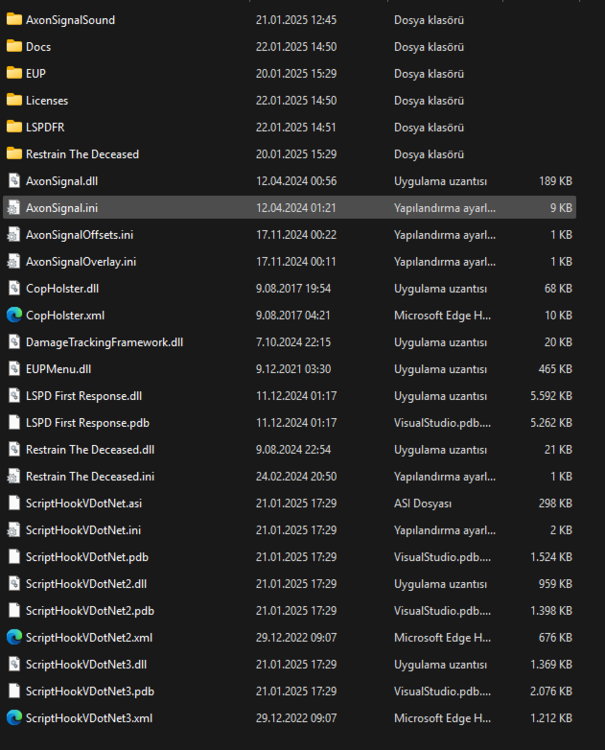Viewport: 605px width, 750px height.
Task: Click the AxonSignal.ini gear file icon
Action: click(14, 208)
